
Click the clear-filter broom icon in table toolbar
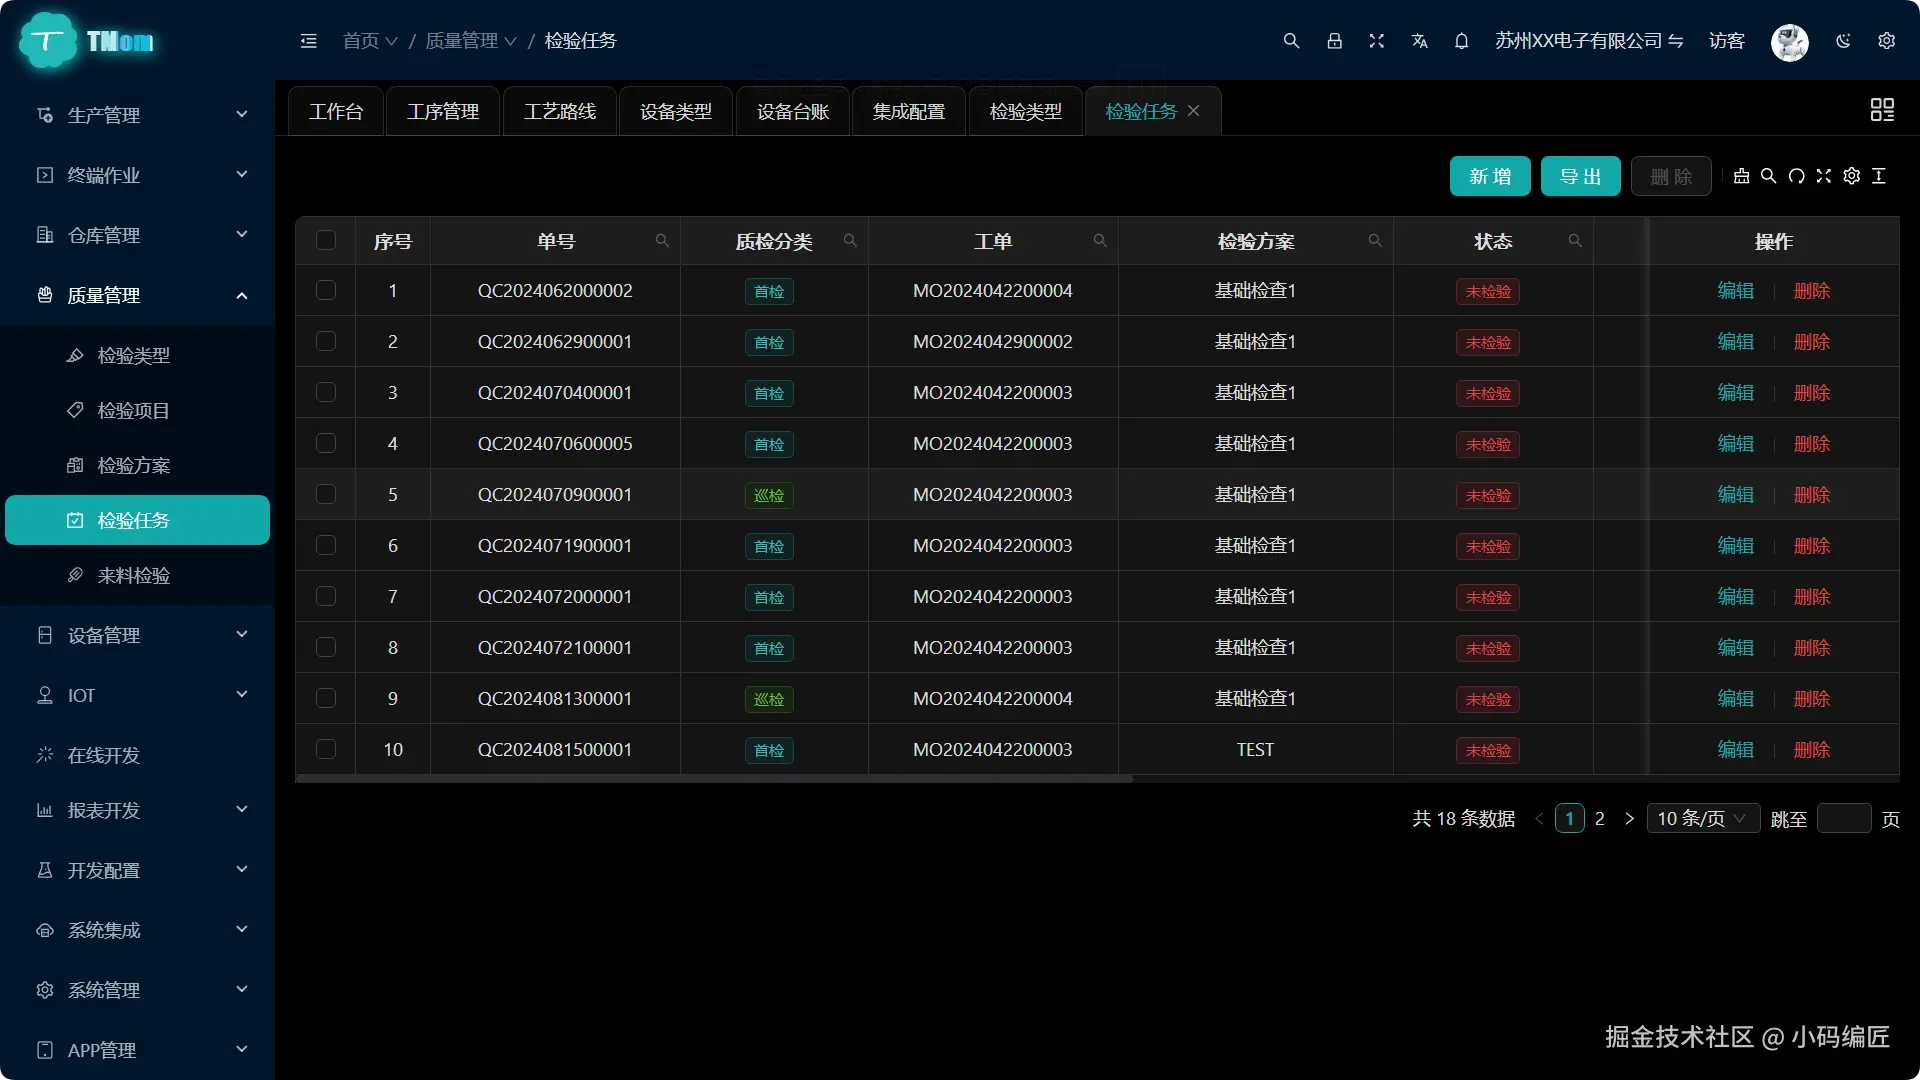[x=1741, y=176]
